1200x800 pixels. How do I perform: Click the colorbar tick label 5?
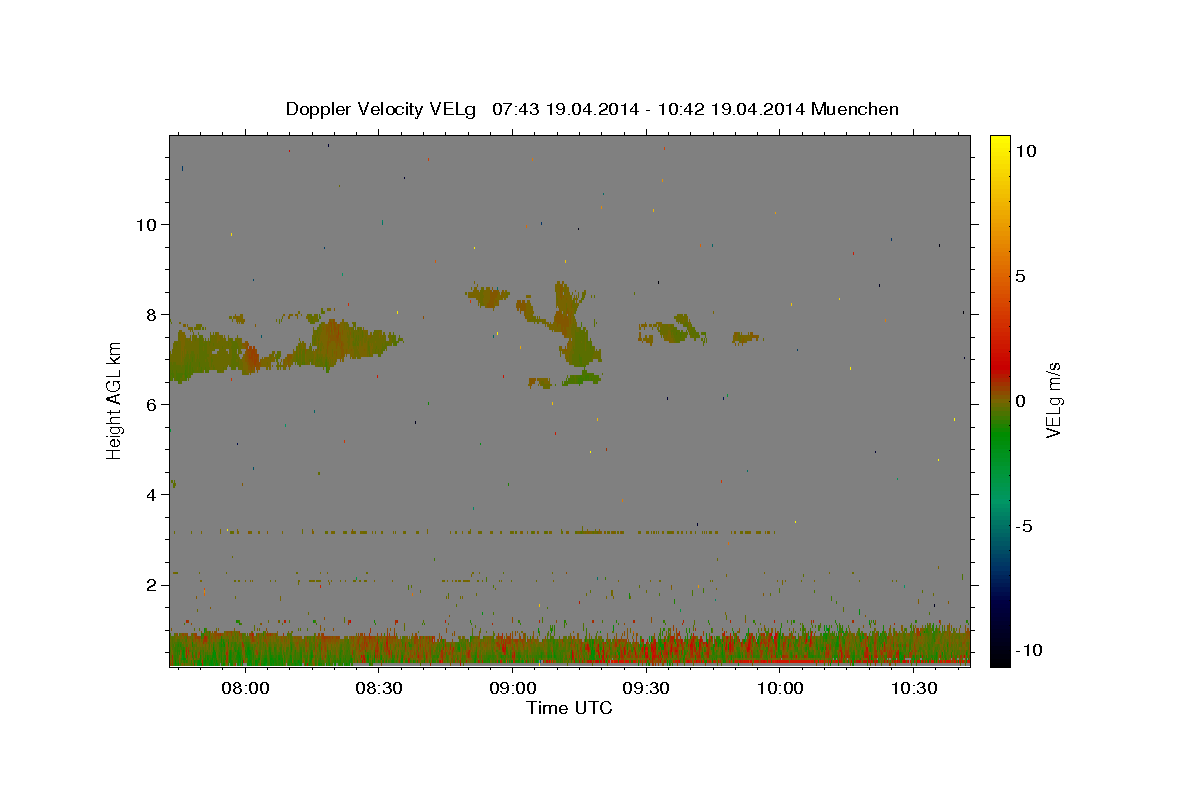coord(1020,276)
